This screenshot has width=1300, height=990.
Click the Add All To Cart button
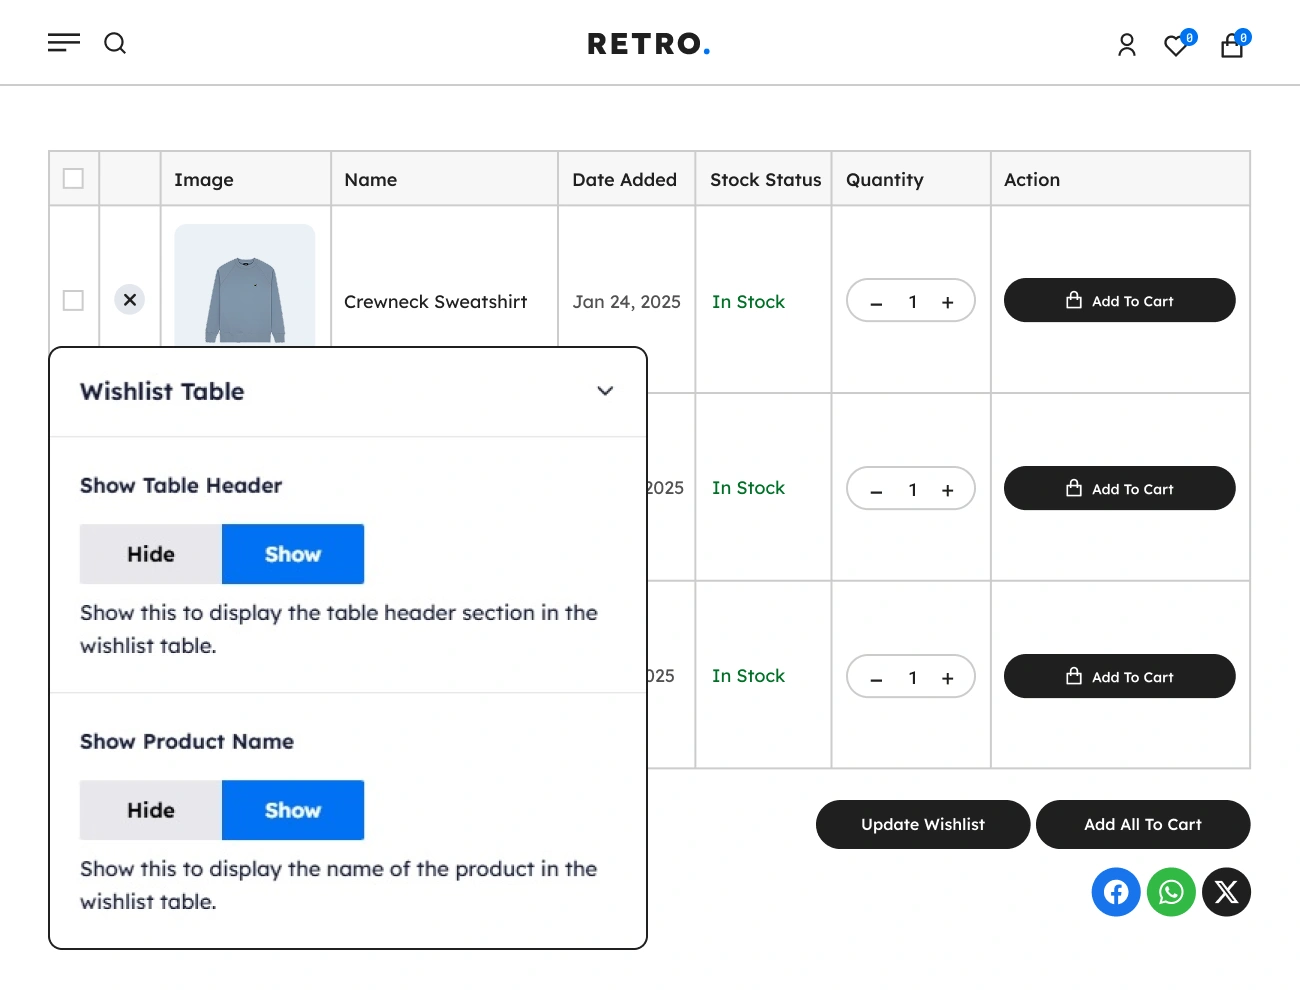point(1143,824)
